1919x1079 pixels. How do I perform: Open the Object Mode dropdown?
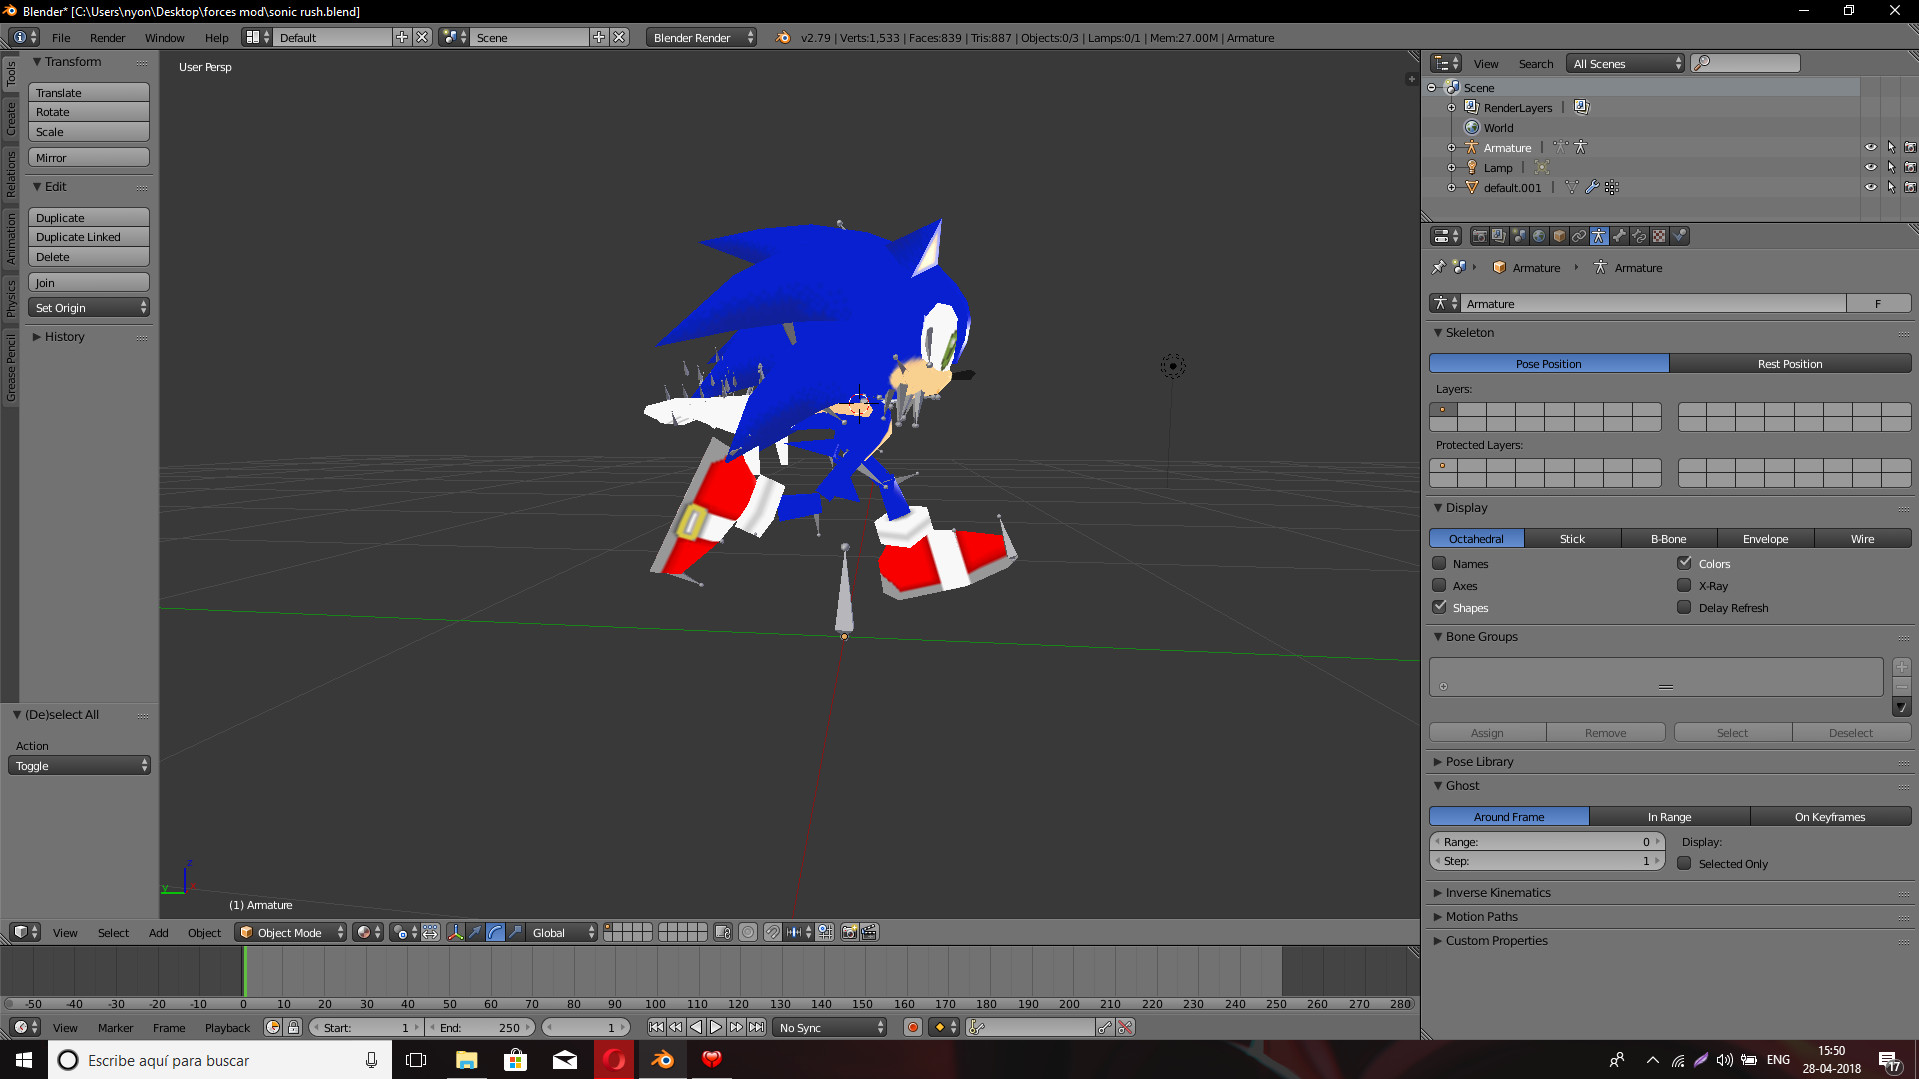(290, 932)
